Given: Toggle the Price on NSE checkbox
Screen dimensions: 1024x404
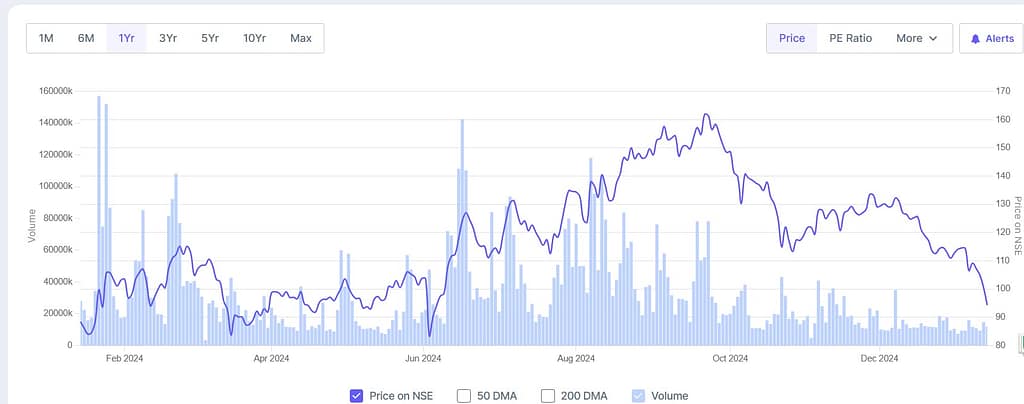Looking at the screenshot, I should tap(356, 395).
